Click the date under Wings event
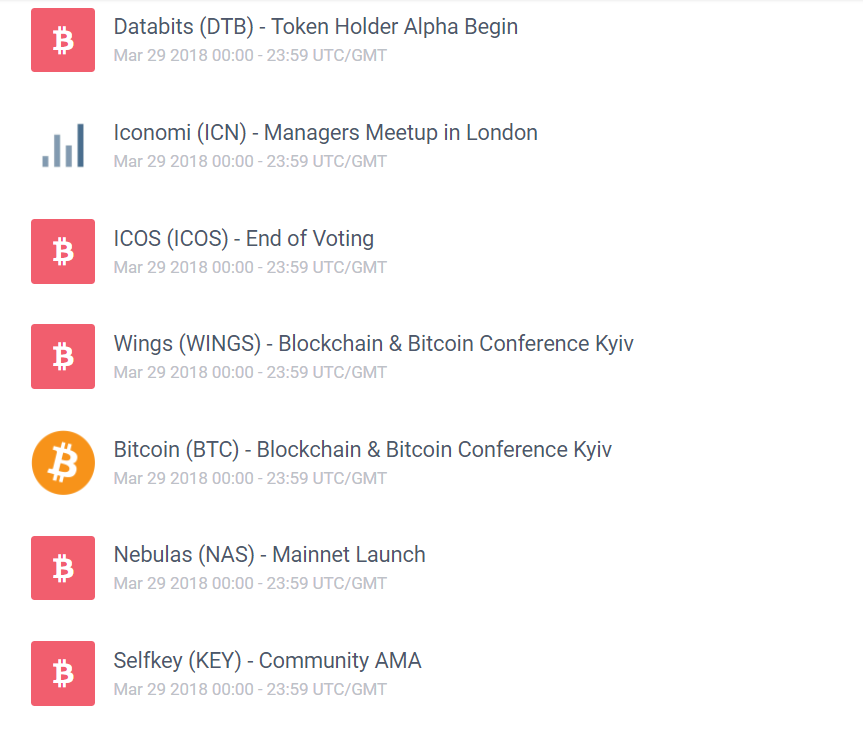This screenshot has width=863, height=731. tap(250, 372)
